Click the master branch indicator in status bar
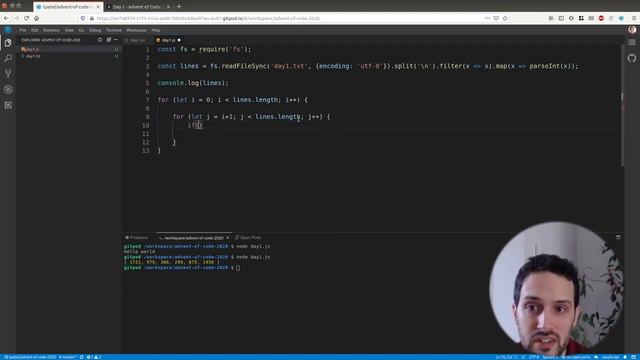The width and height of the screenshot is (640, 360). (68, 357)
